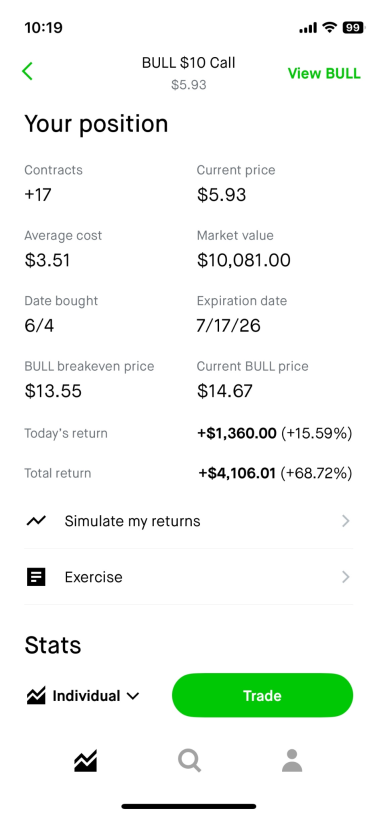Tap the battery indicator in status bar
The width and height of the screenshot is (377, 817).
(x=354, y=28)
